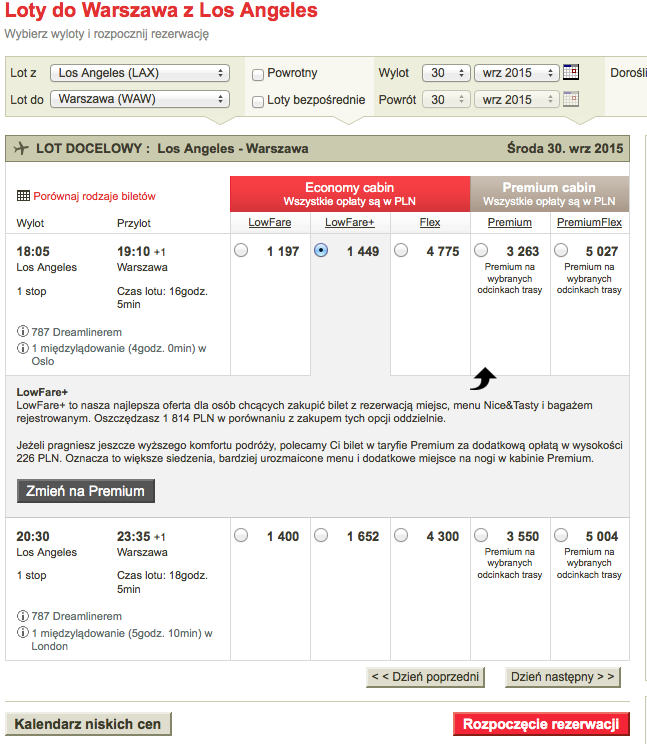Click the PremiumFlex column header link
This screenshot has height=744, width=647.
tap(589, 222)
